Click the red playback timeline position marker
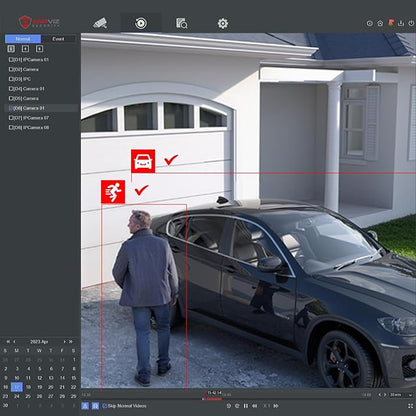The image size is (416, 416). (206, 393)
